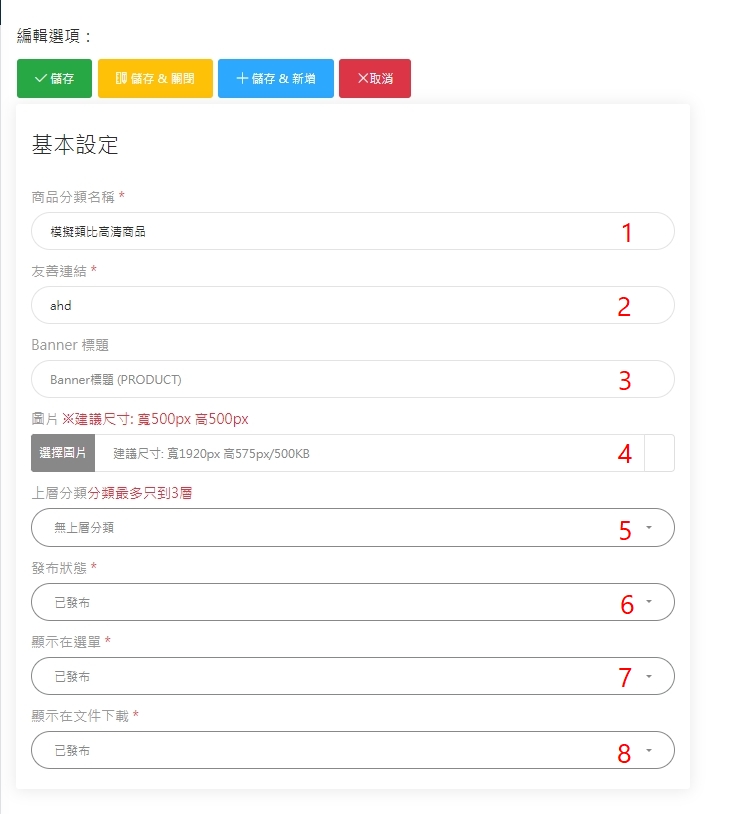Click the door icon on 儲存 & 關閉
This screenshot has height=814, width=746.
point(121,78)
